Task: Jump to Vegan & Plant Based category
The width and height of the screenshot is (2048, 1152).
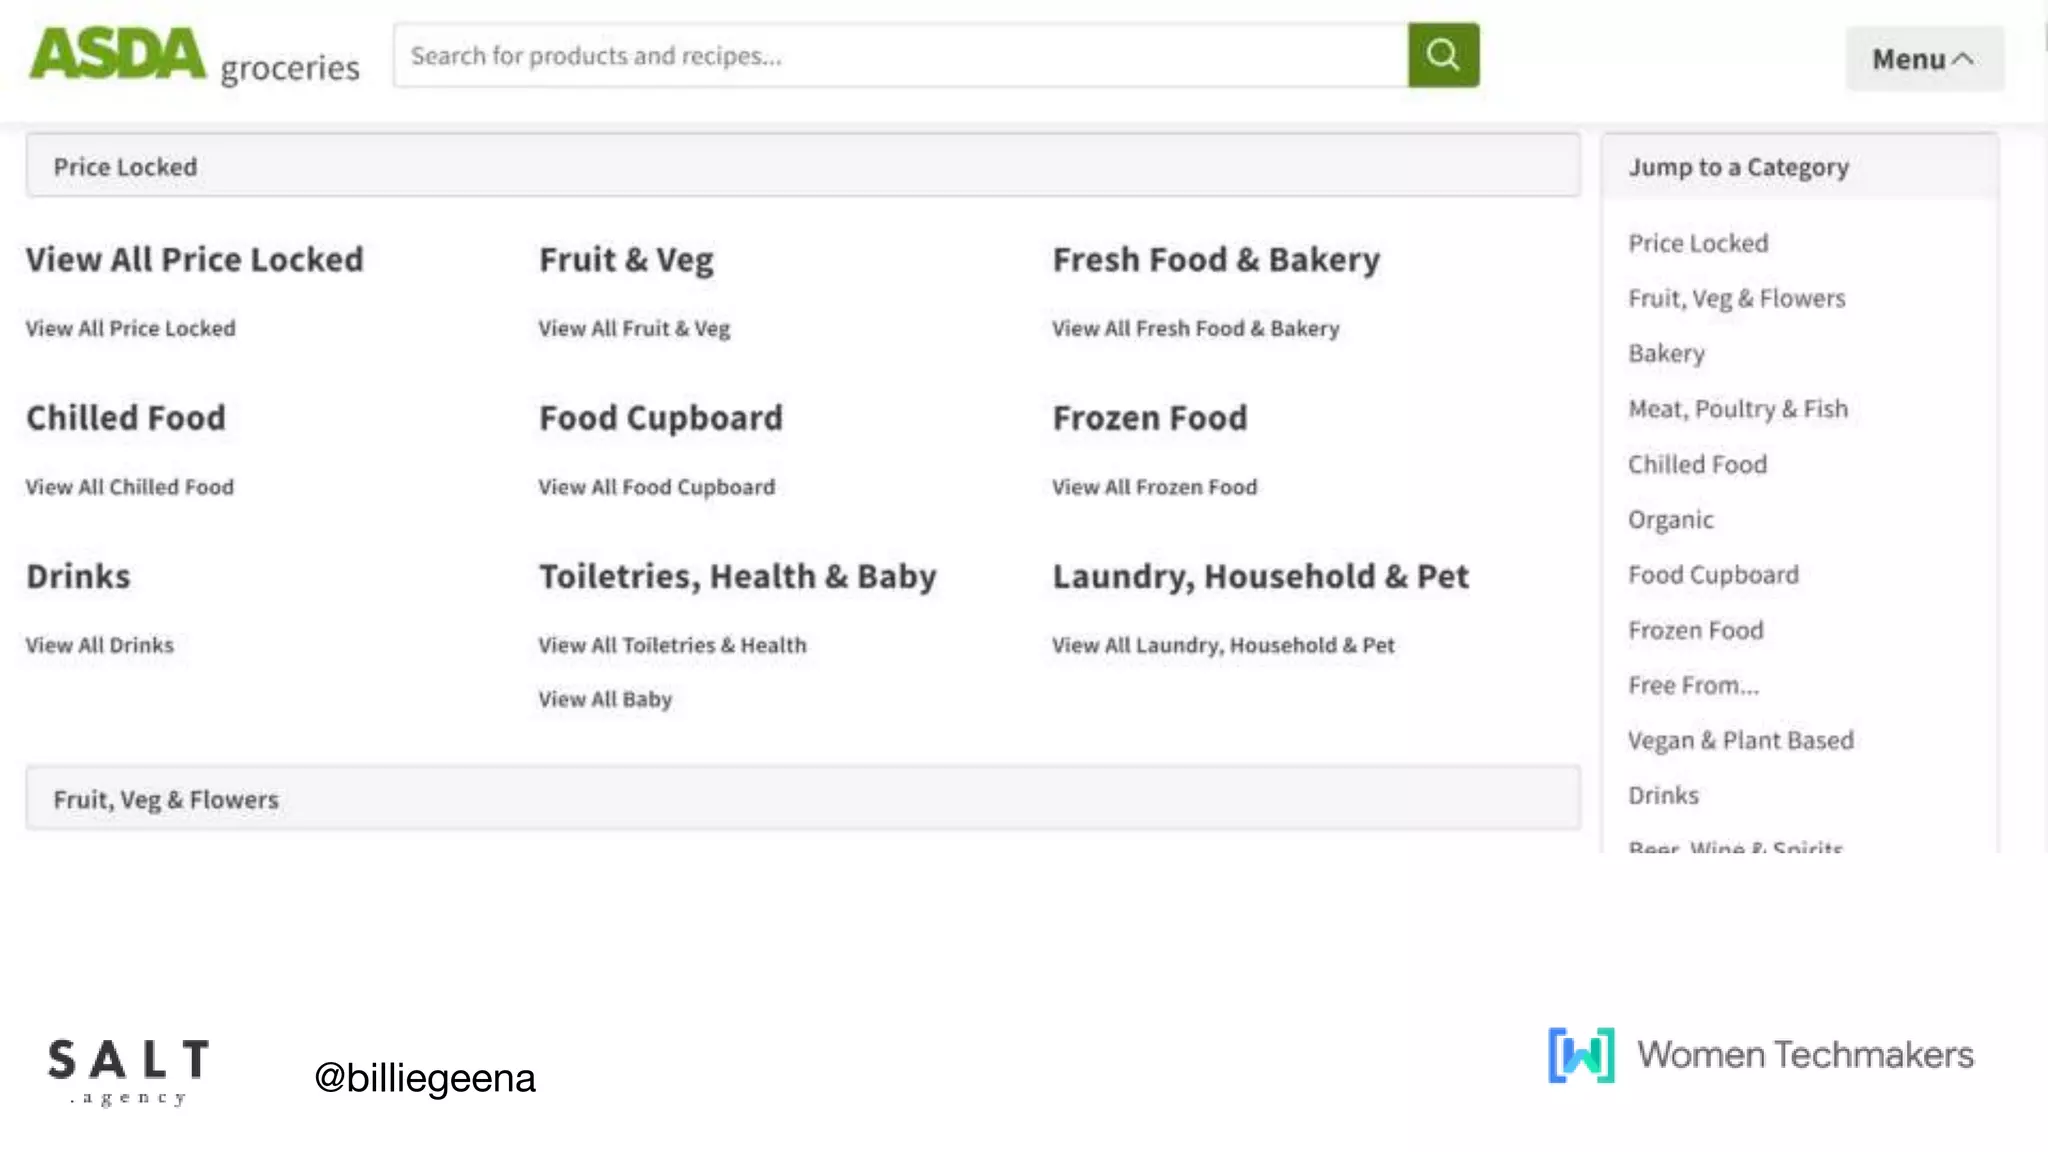Action: pyautogui.click(x=1740, y=741)
